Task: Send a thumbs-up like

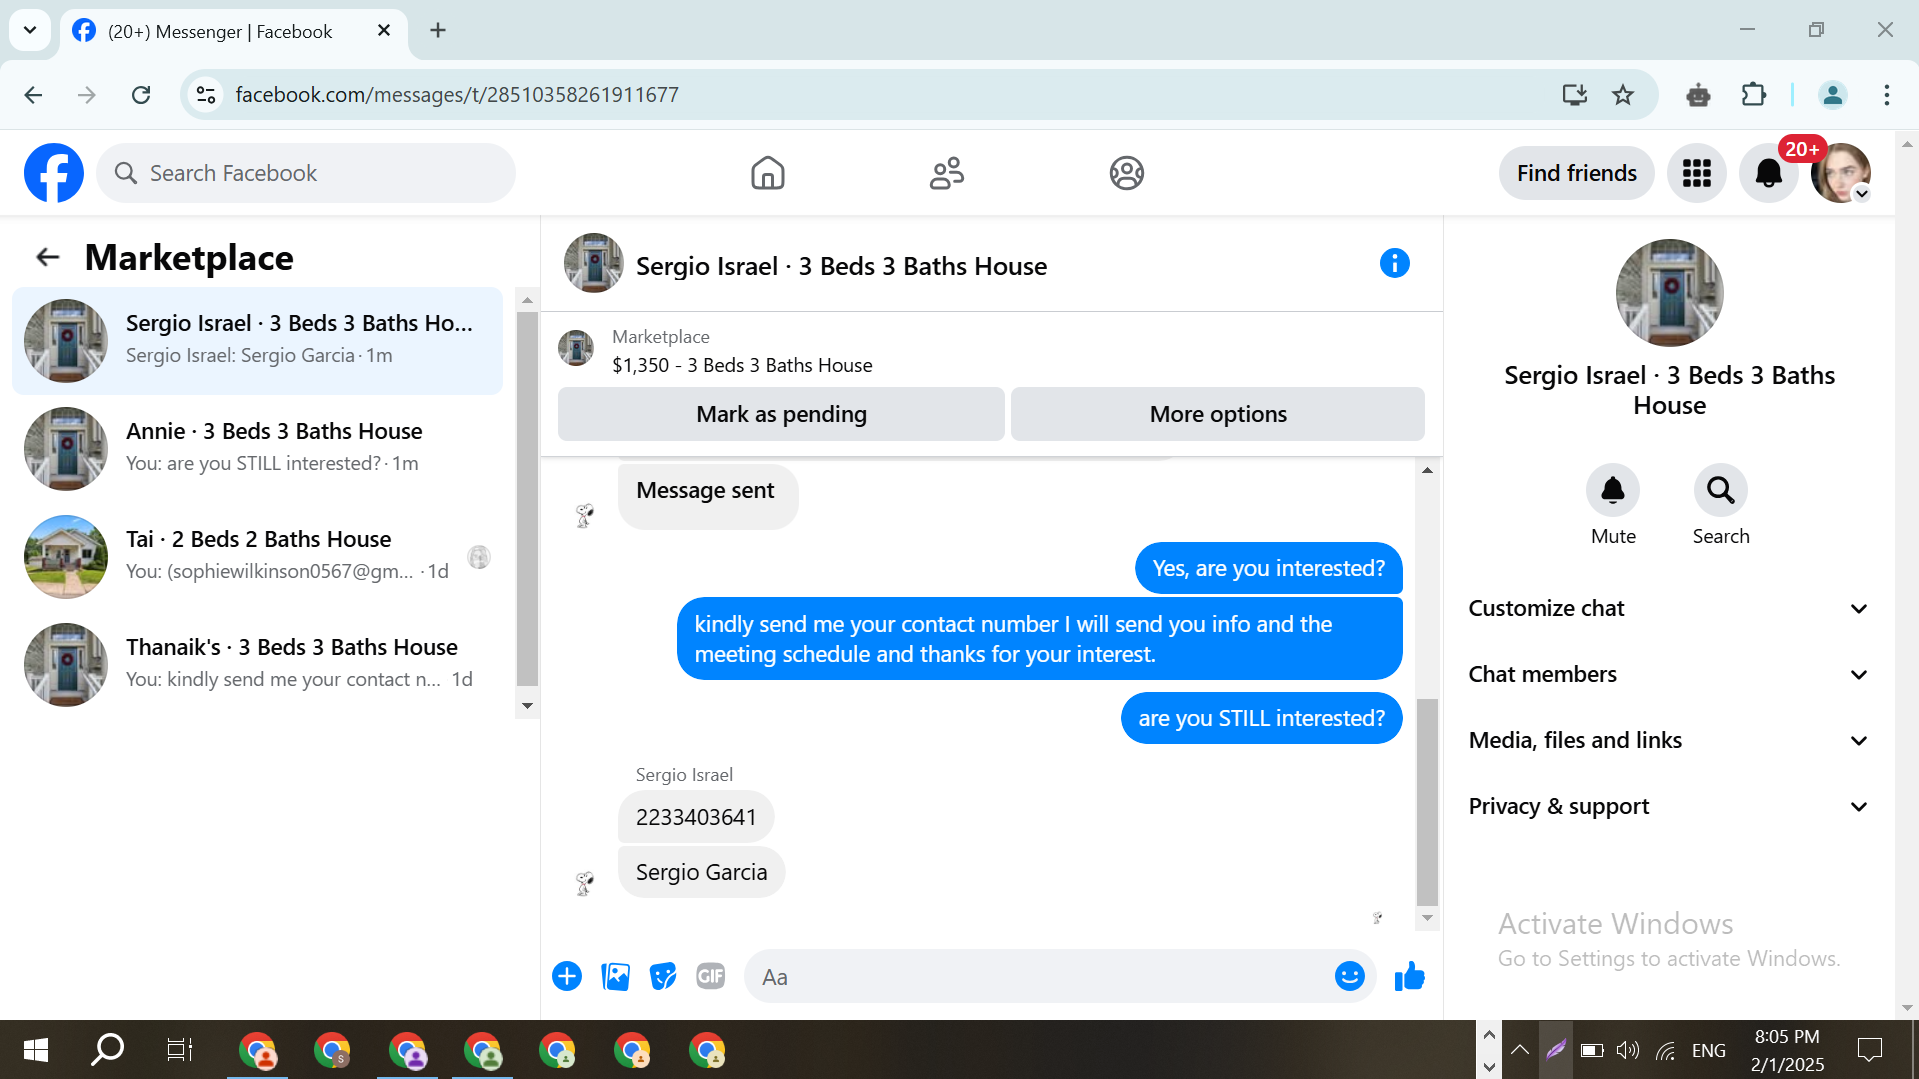Action: coord(1410,976)
